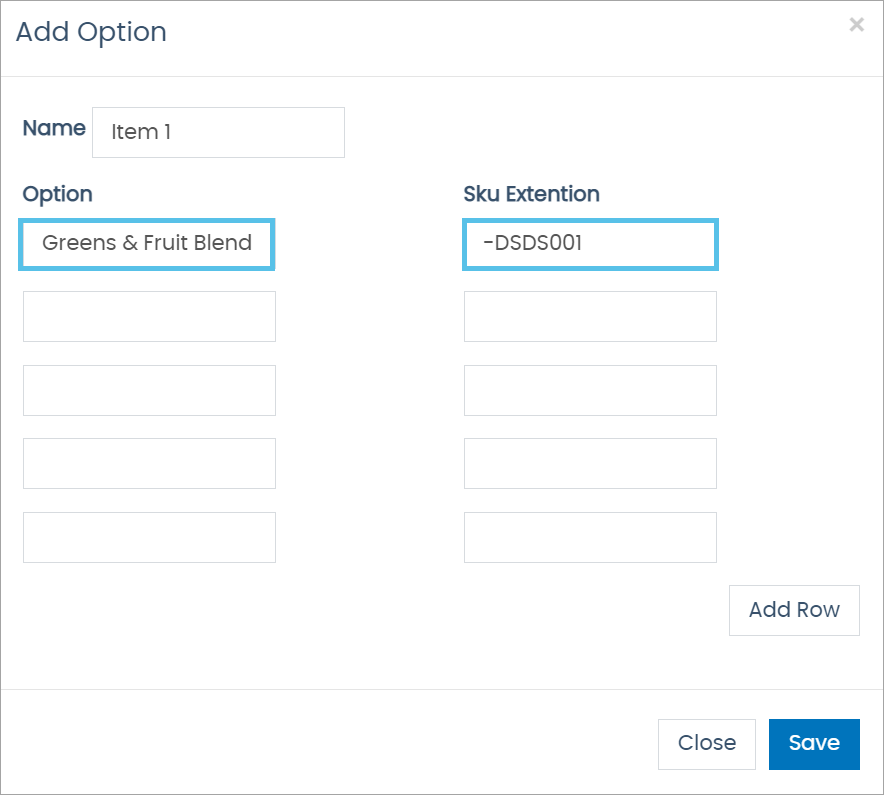Focus the fourth Option input box
This screenshot has height=795, width=884.
coord(149,463)
